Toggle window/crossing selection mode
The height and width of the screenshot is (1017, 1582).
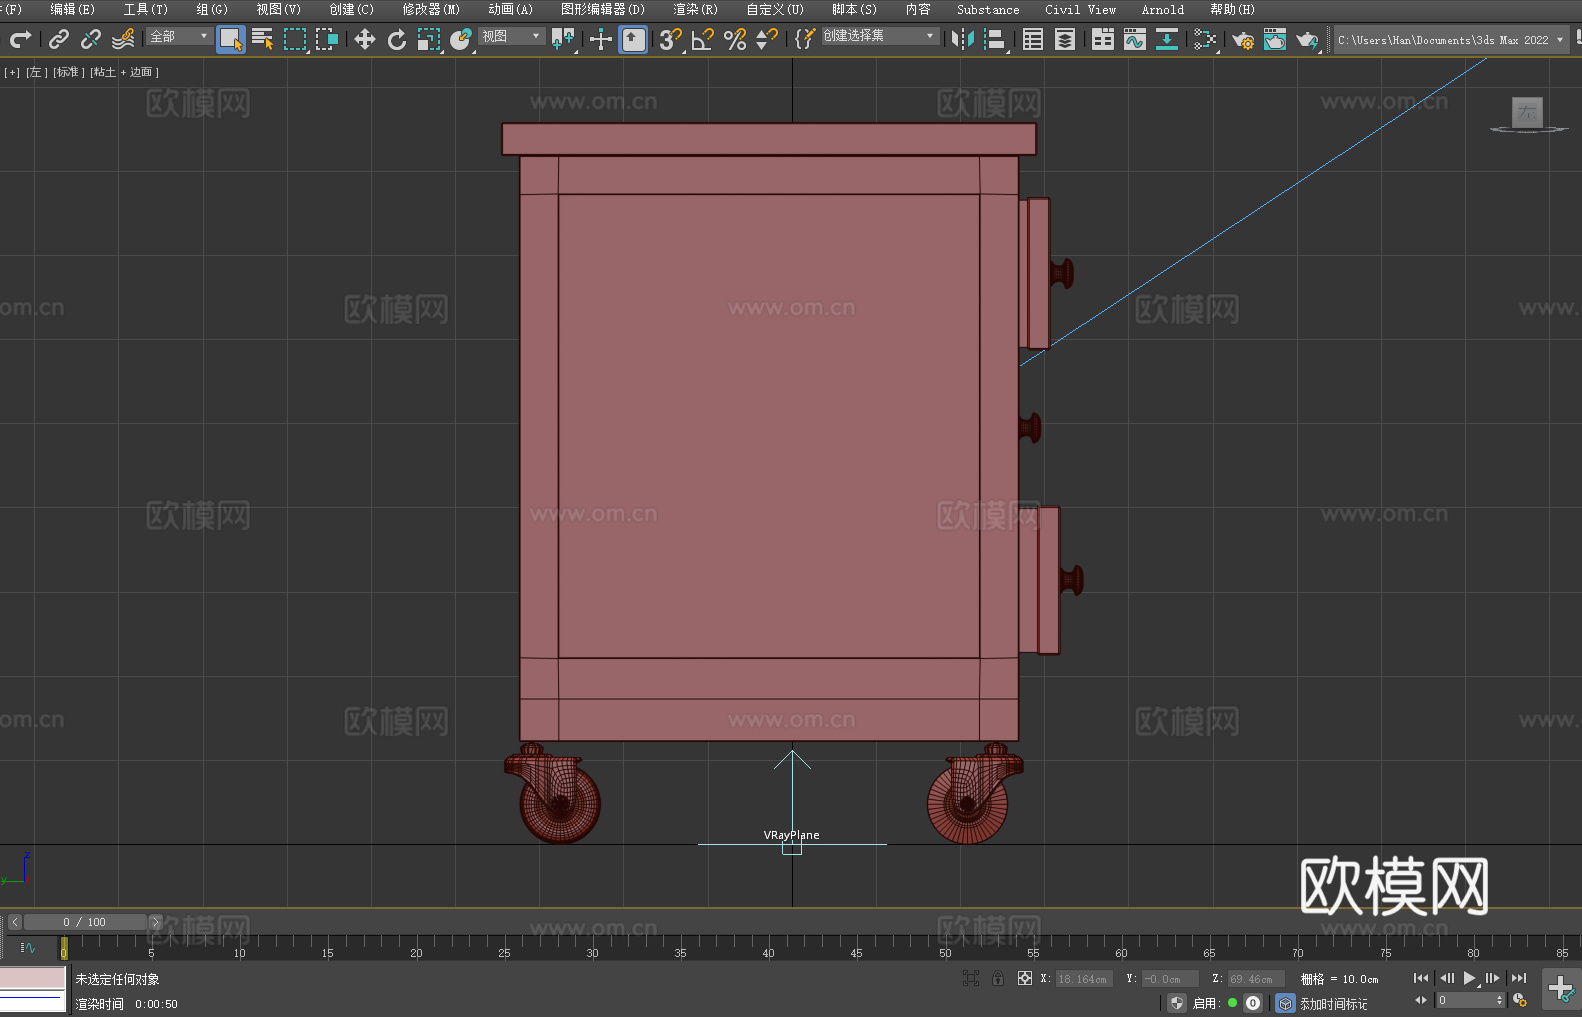pyautogui.click(x=327, y=39)
